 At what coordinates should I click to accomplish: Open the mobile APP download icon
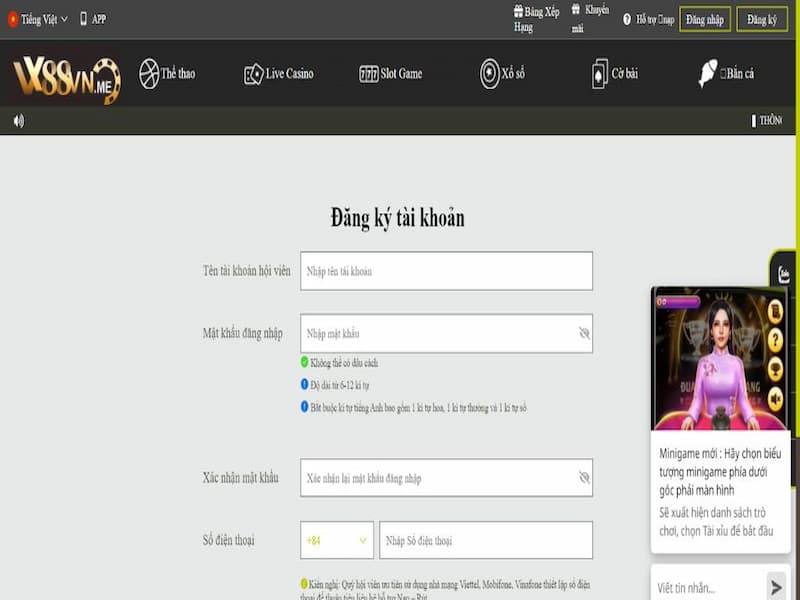(x=84, y=19)
